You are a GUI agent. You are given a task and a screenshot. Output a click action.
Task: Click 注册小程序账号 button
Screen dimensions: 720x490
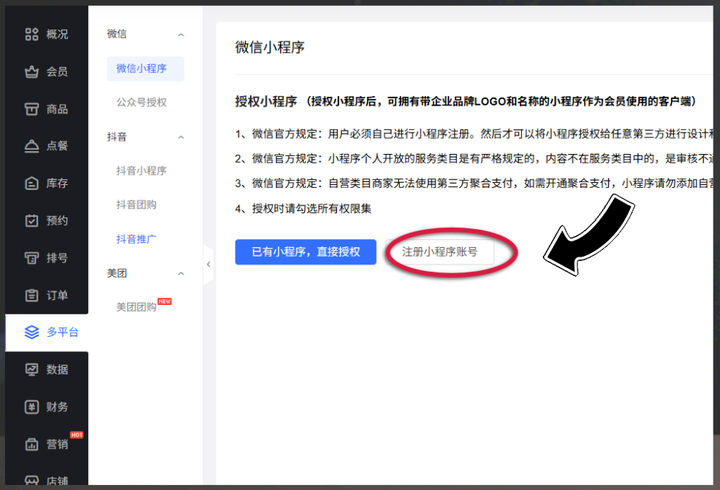coord(440,252)
